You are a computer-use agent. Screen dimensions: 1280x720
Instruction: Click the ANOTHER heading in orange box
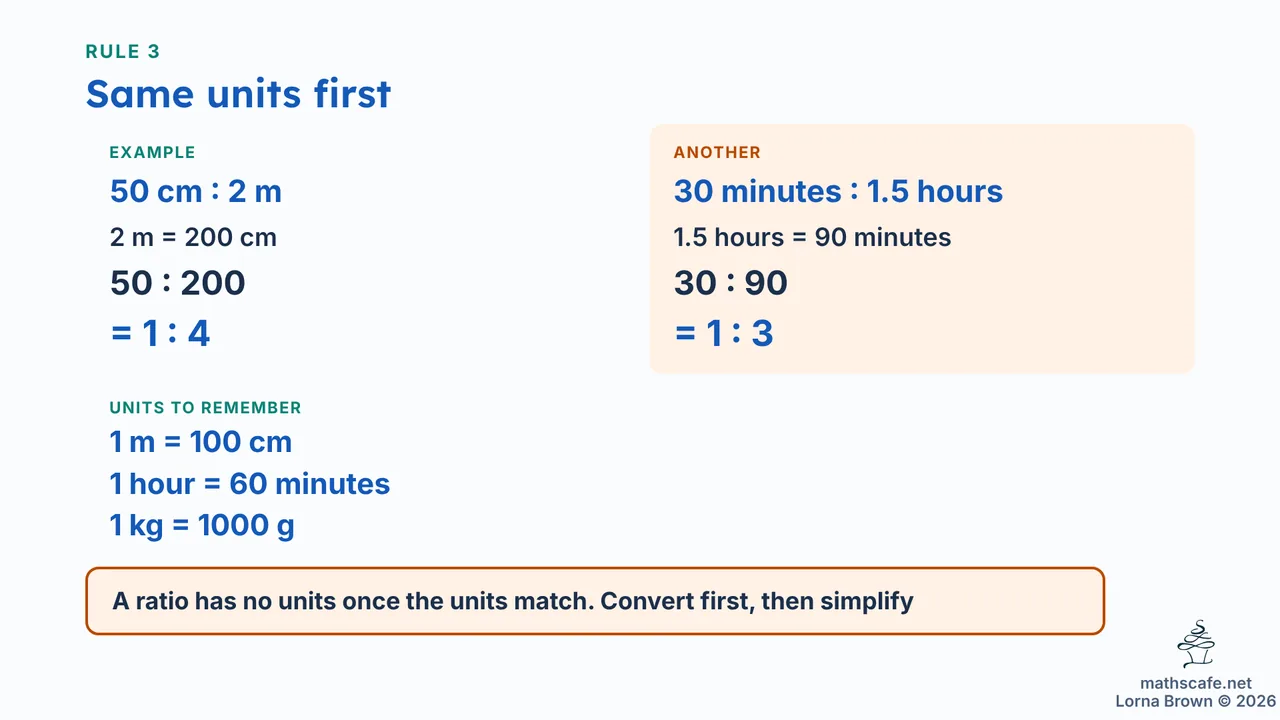coord(717,153)
